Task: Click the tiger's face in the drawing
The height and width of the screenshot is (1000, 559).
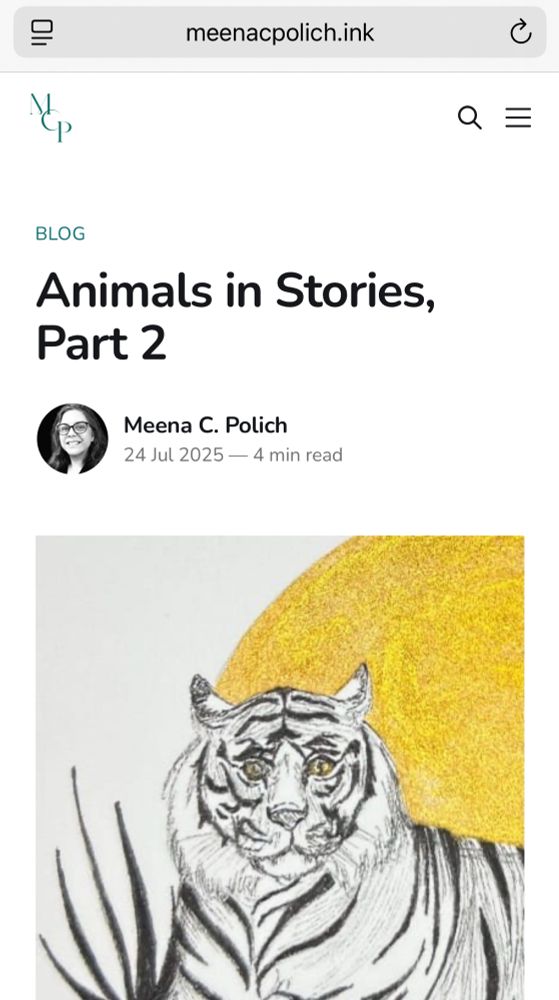Action: pyautogui.click(x=285, y=784)
